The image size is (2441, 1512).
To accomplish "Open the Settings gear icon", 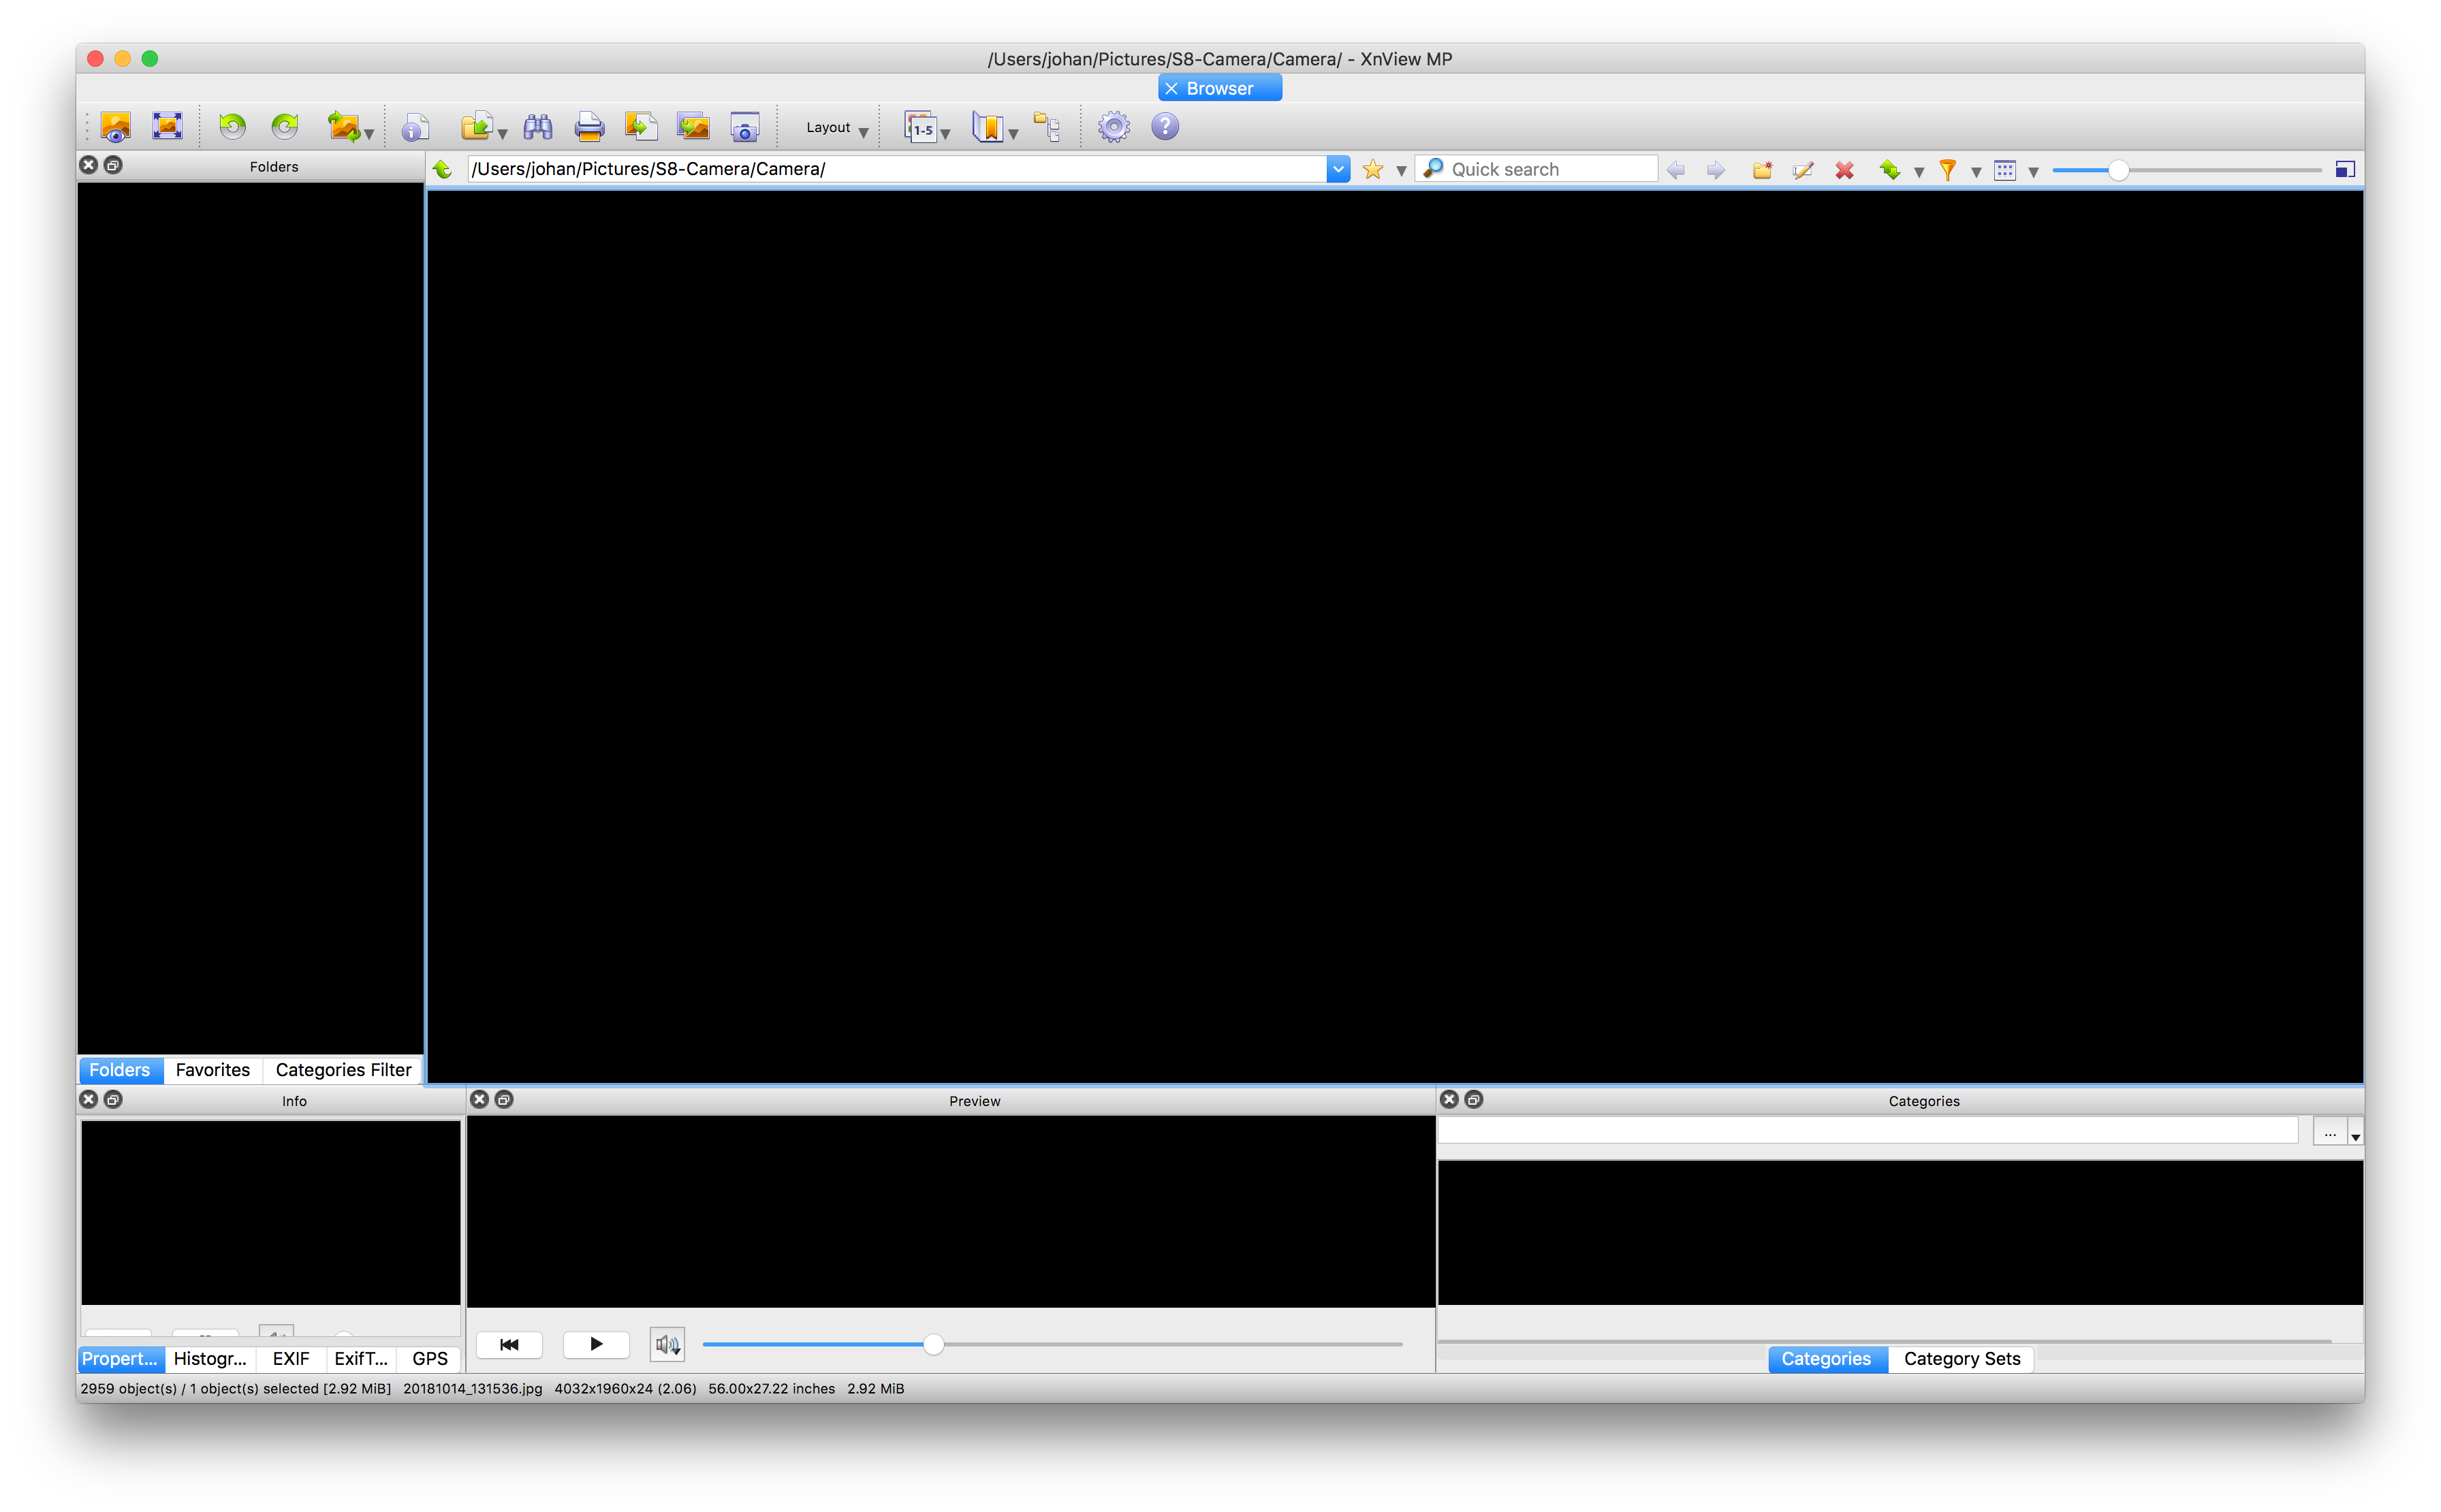I will [1113, 127].
